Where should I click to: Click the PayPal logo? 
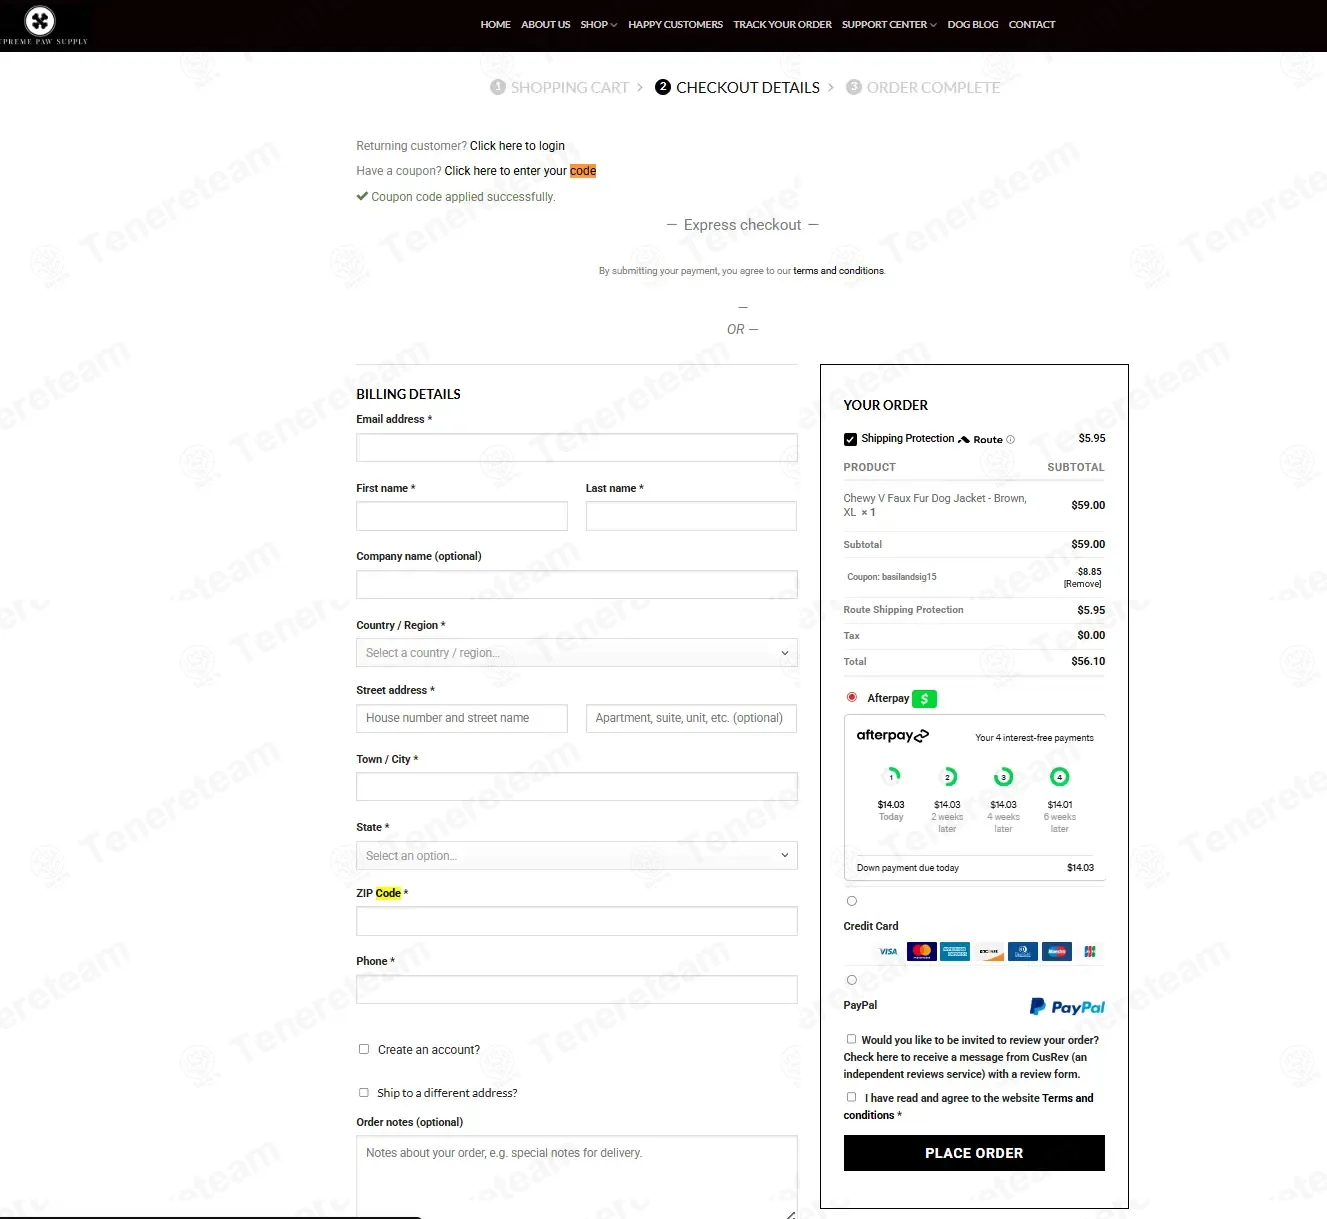pyautogui.click(x=1067, y=1007)
